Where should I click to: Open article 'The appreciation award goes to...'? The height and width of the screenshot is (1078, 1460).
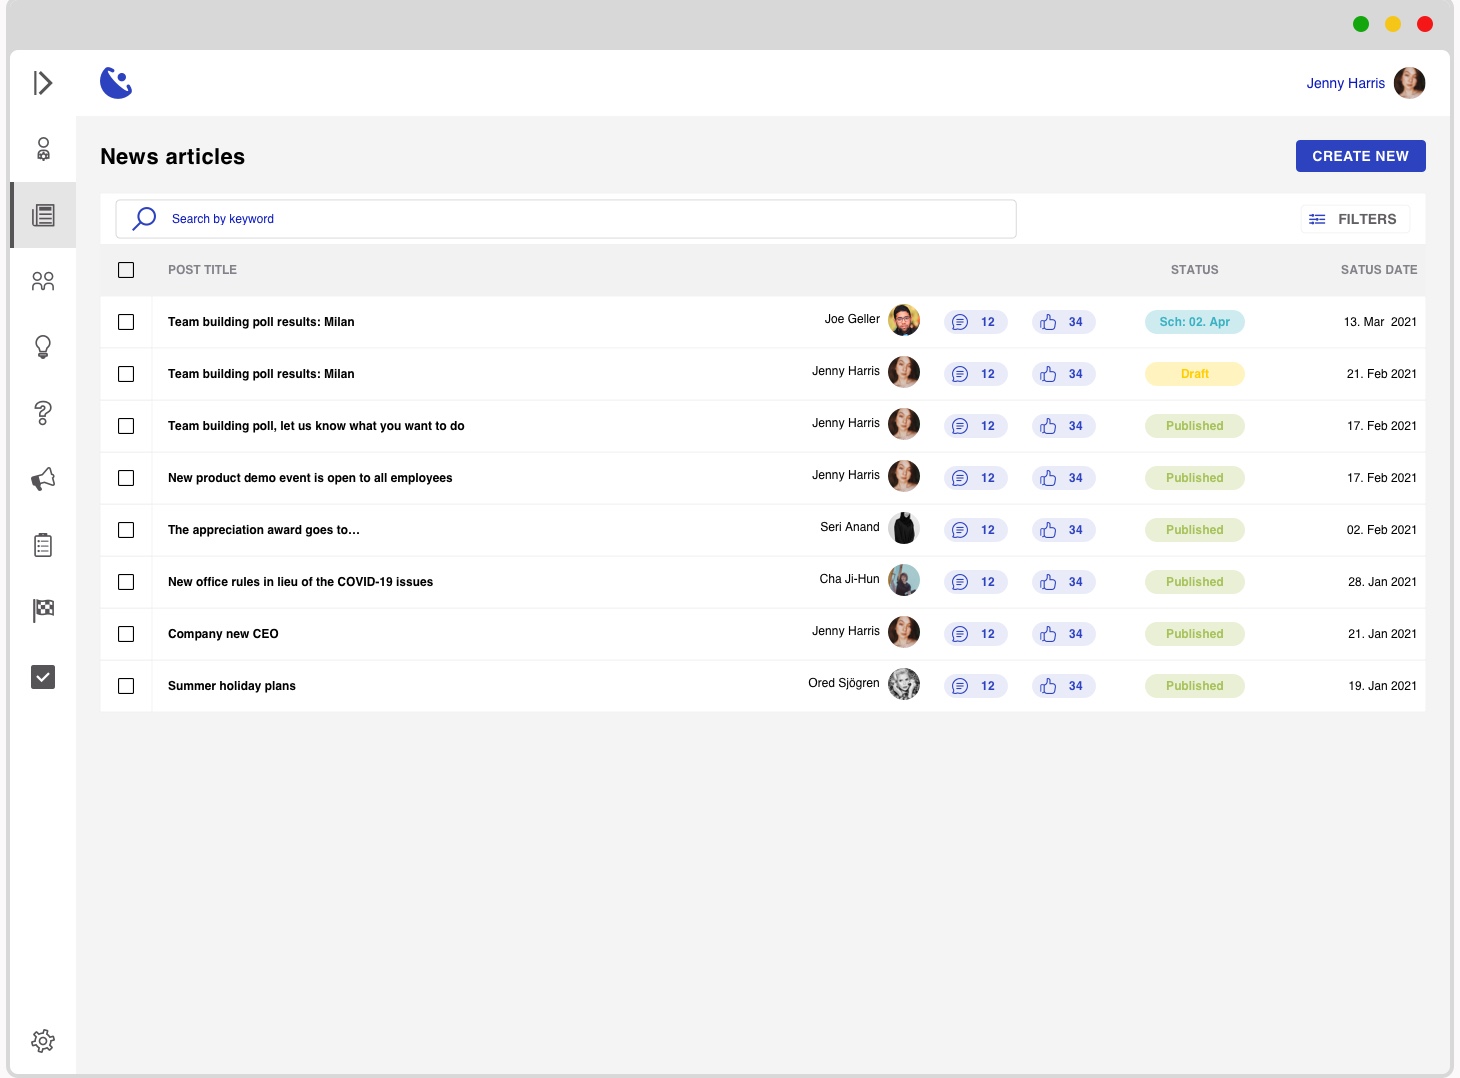click(264, 530)
